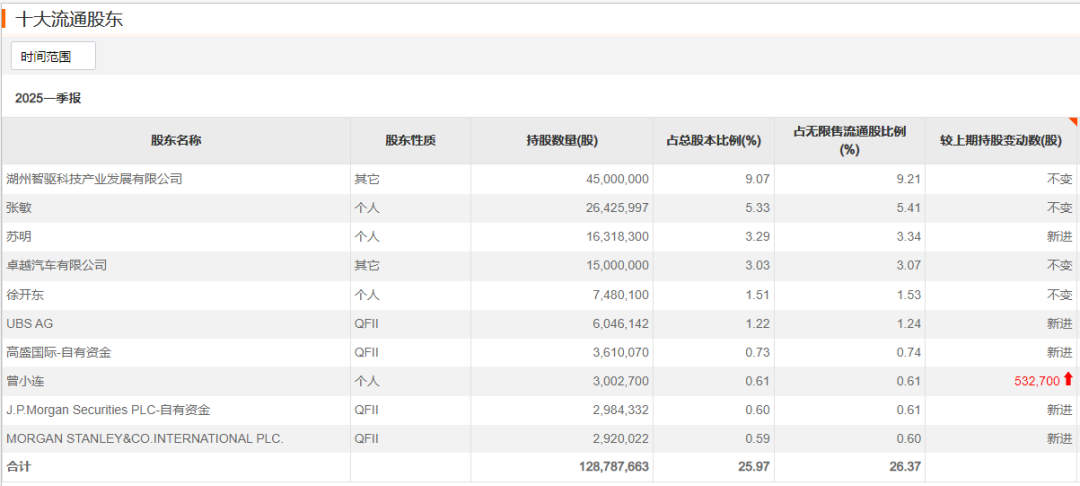Click the orange corner triangle in table header
Viewport: 1080px width, 486px height.
tap(1074, 121)
